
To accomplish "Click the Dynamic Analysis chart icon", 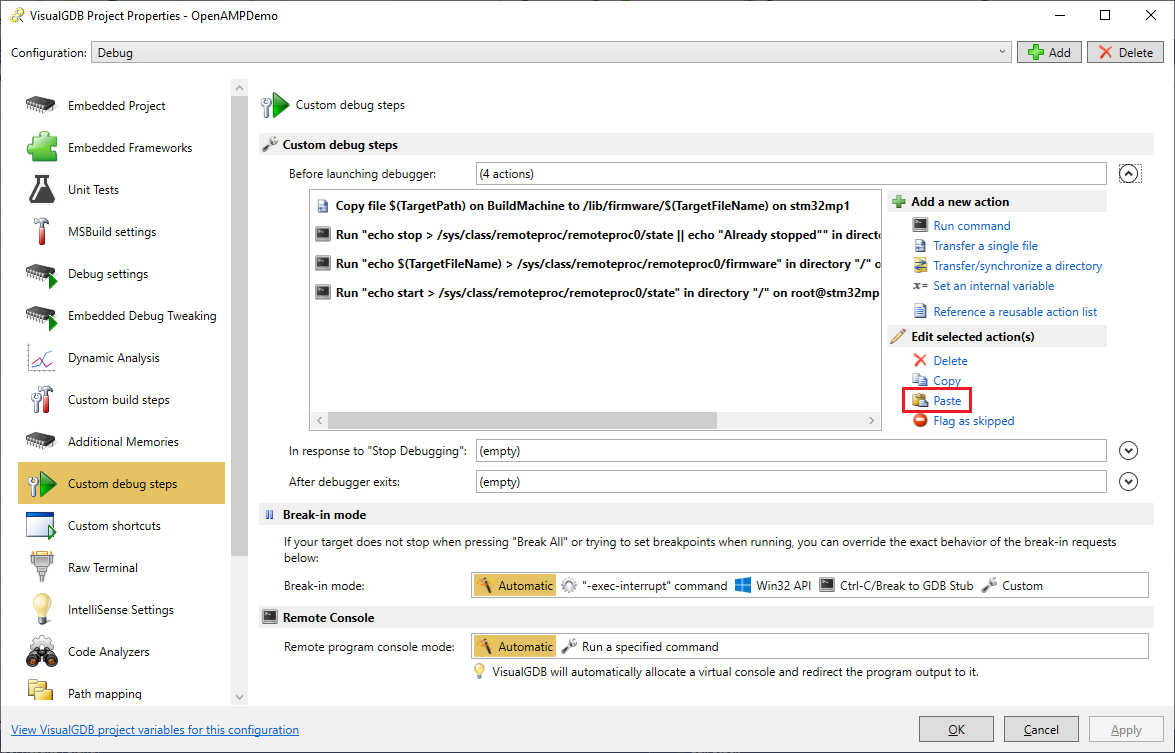I will coord(41,358).
